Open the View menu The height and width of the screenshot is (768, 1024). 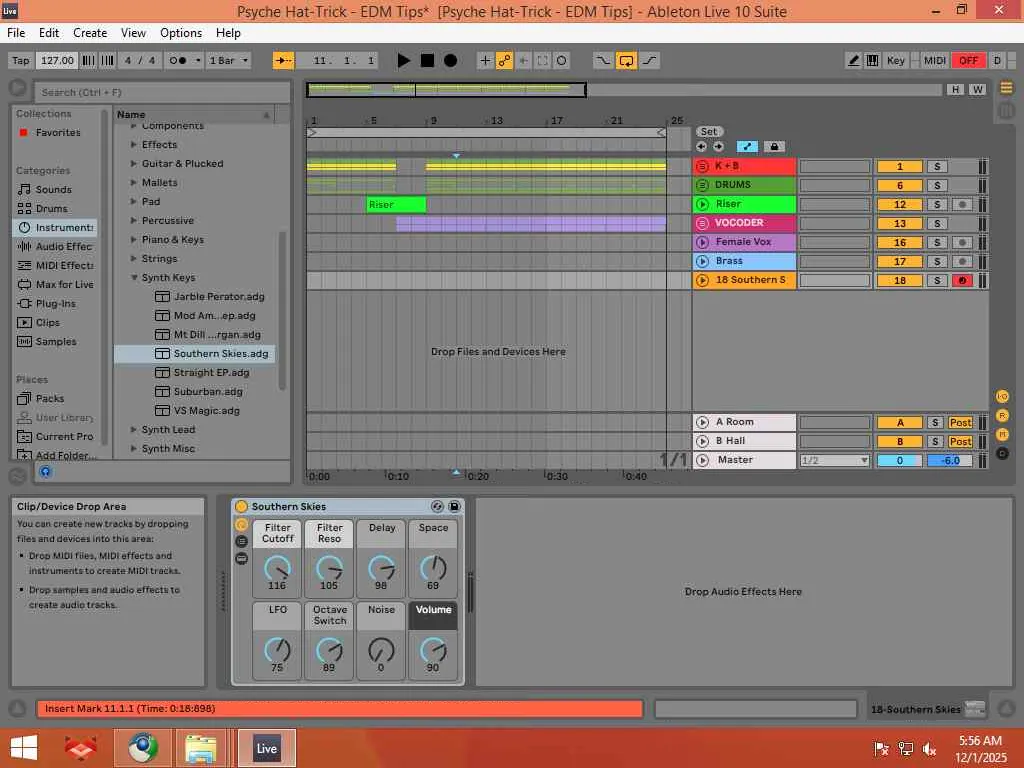pos(133,33)
